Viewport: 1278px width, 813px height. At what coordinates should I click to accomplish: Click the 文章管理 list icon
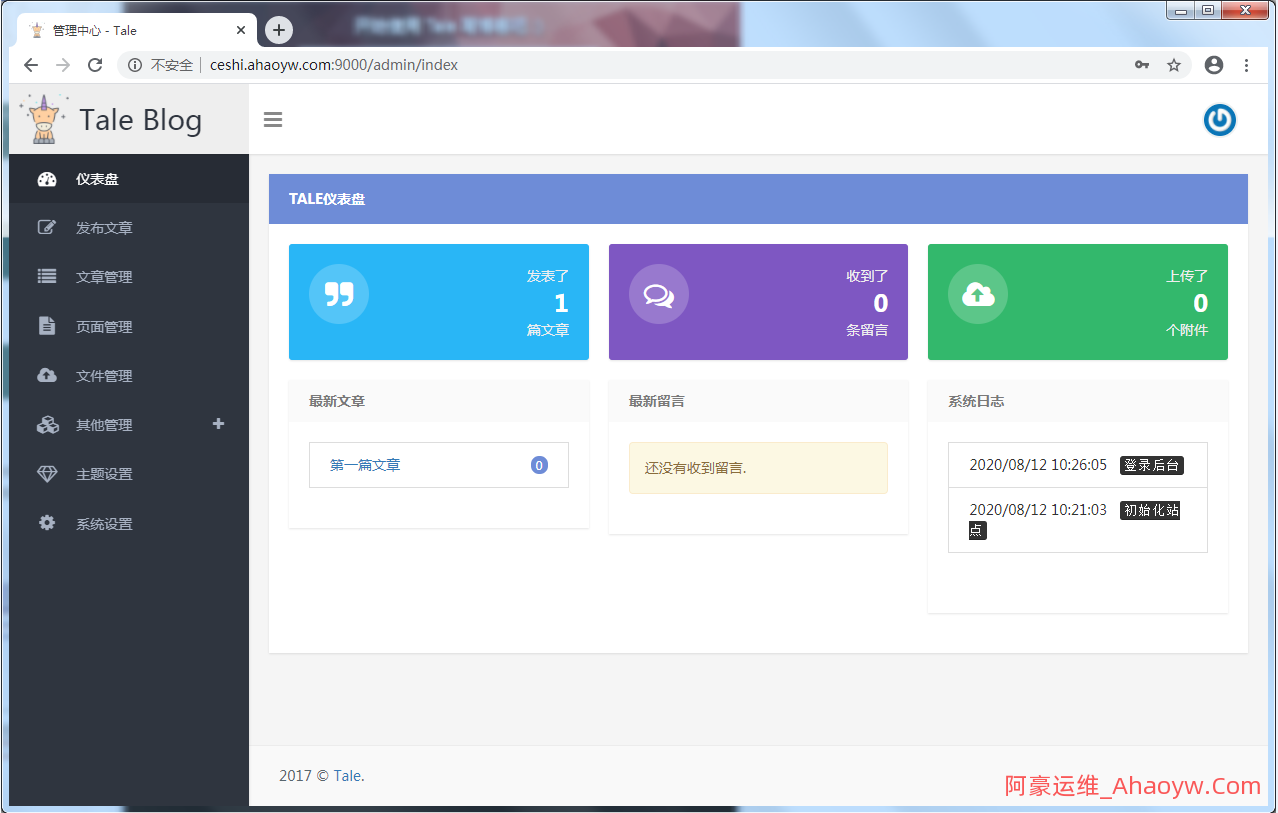[x=47, y=277]
